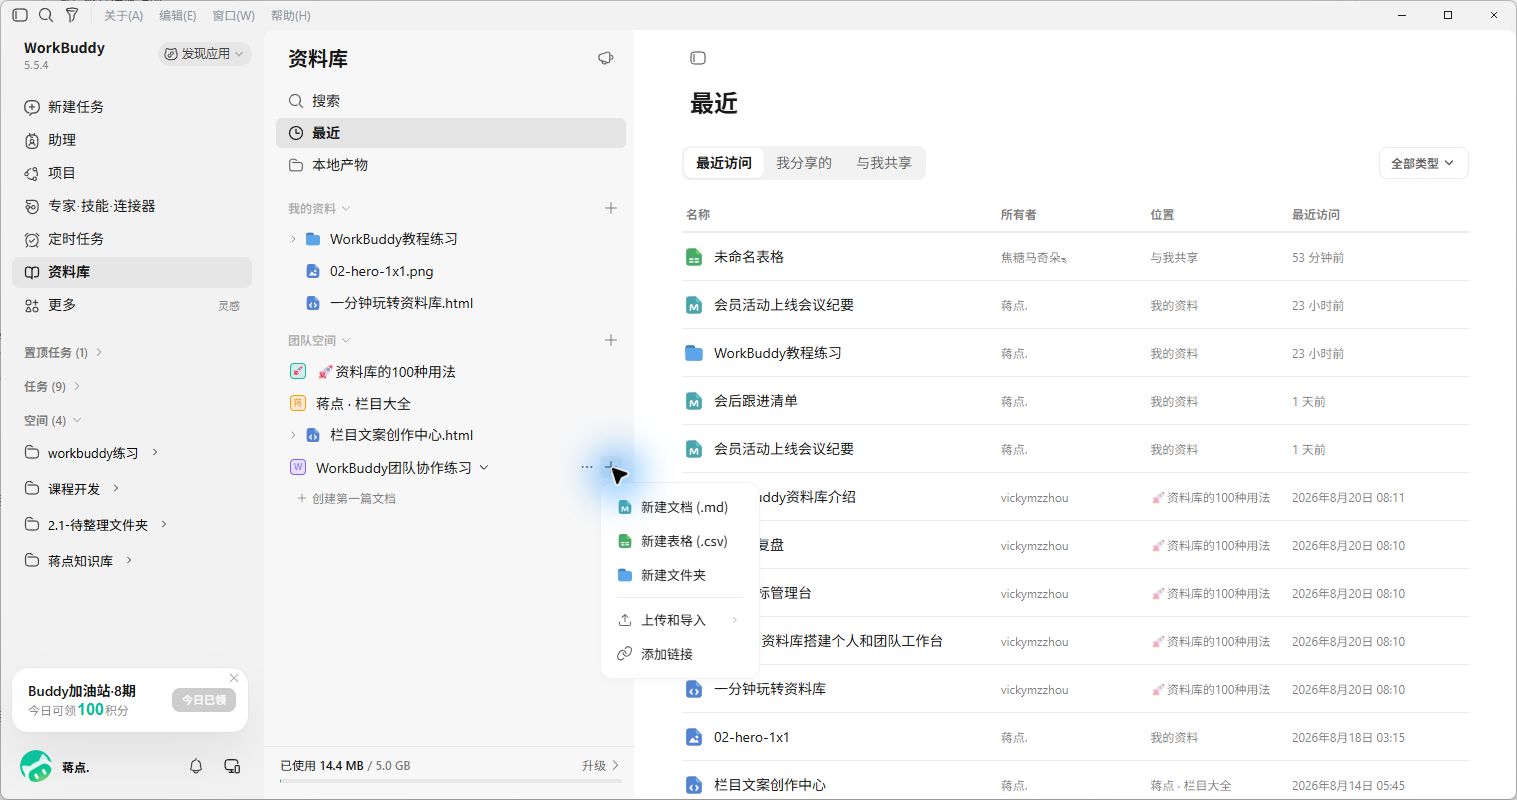This screenshot has width=1517, height=800.
Task: Click 创建第一篇文档 link
Action: pos(346,498)
